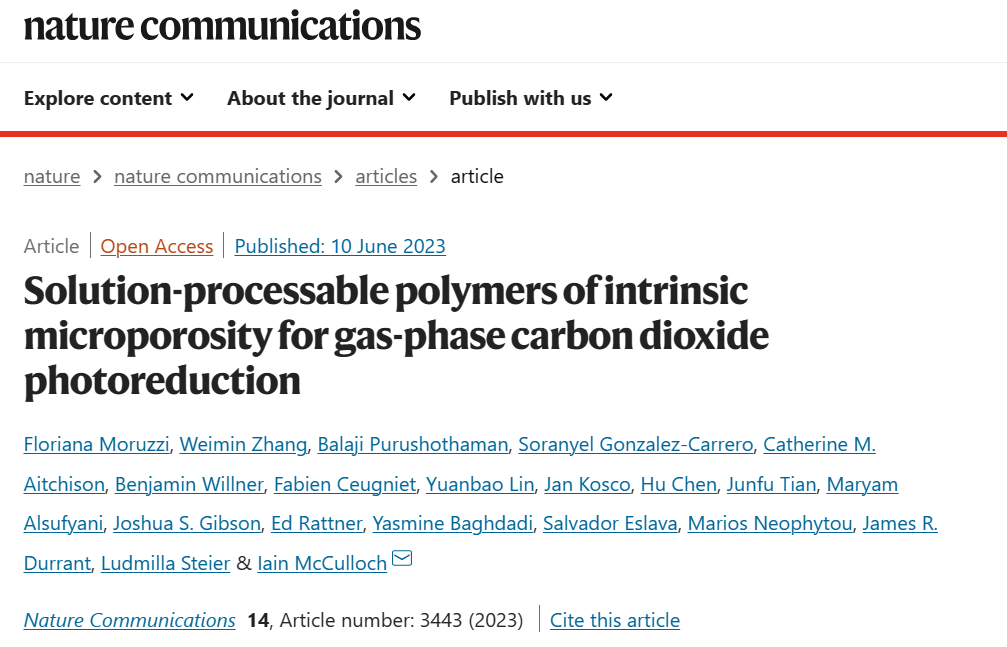View author Floriana Moruzzi
The image size is (1007, 647).
tap(96, 445)
